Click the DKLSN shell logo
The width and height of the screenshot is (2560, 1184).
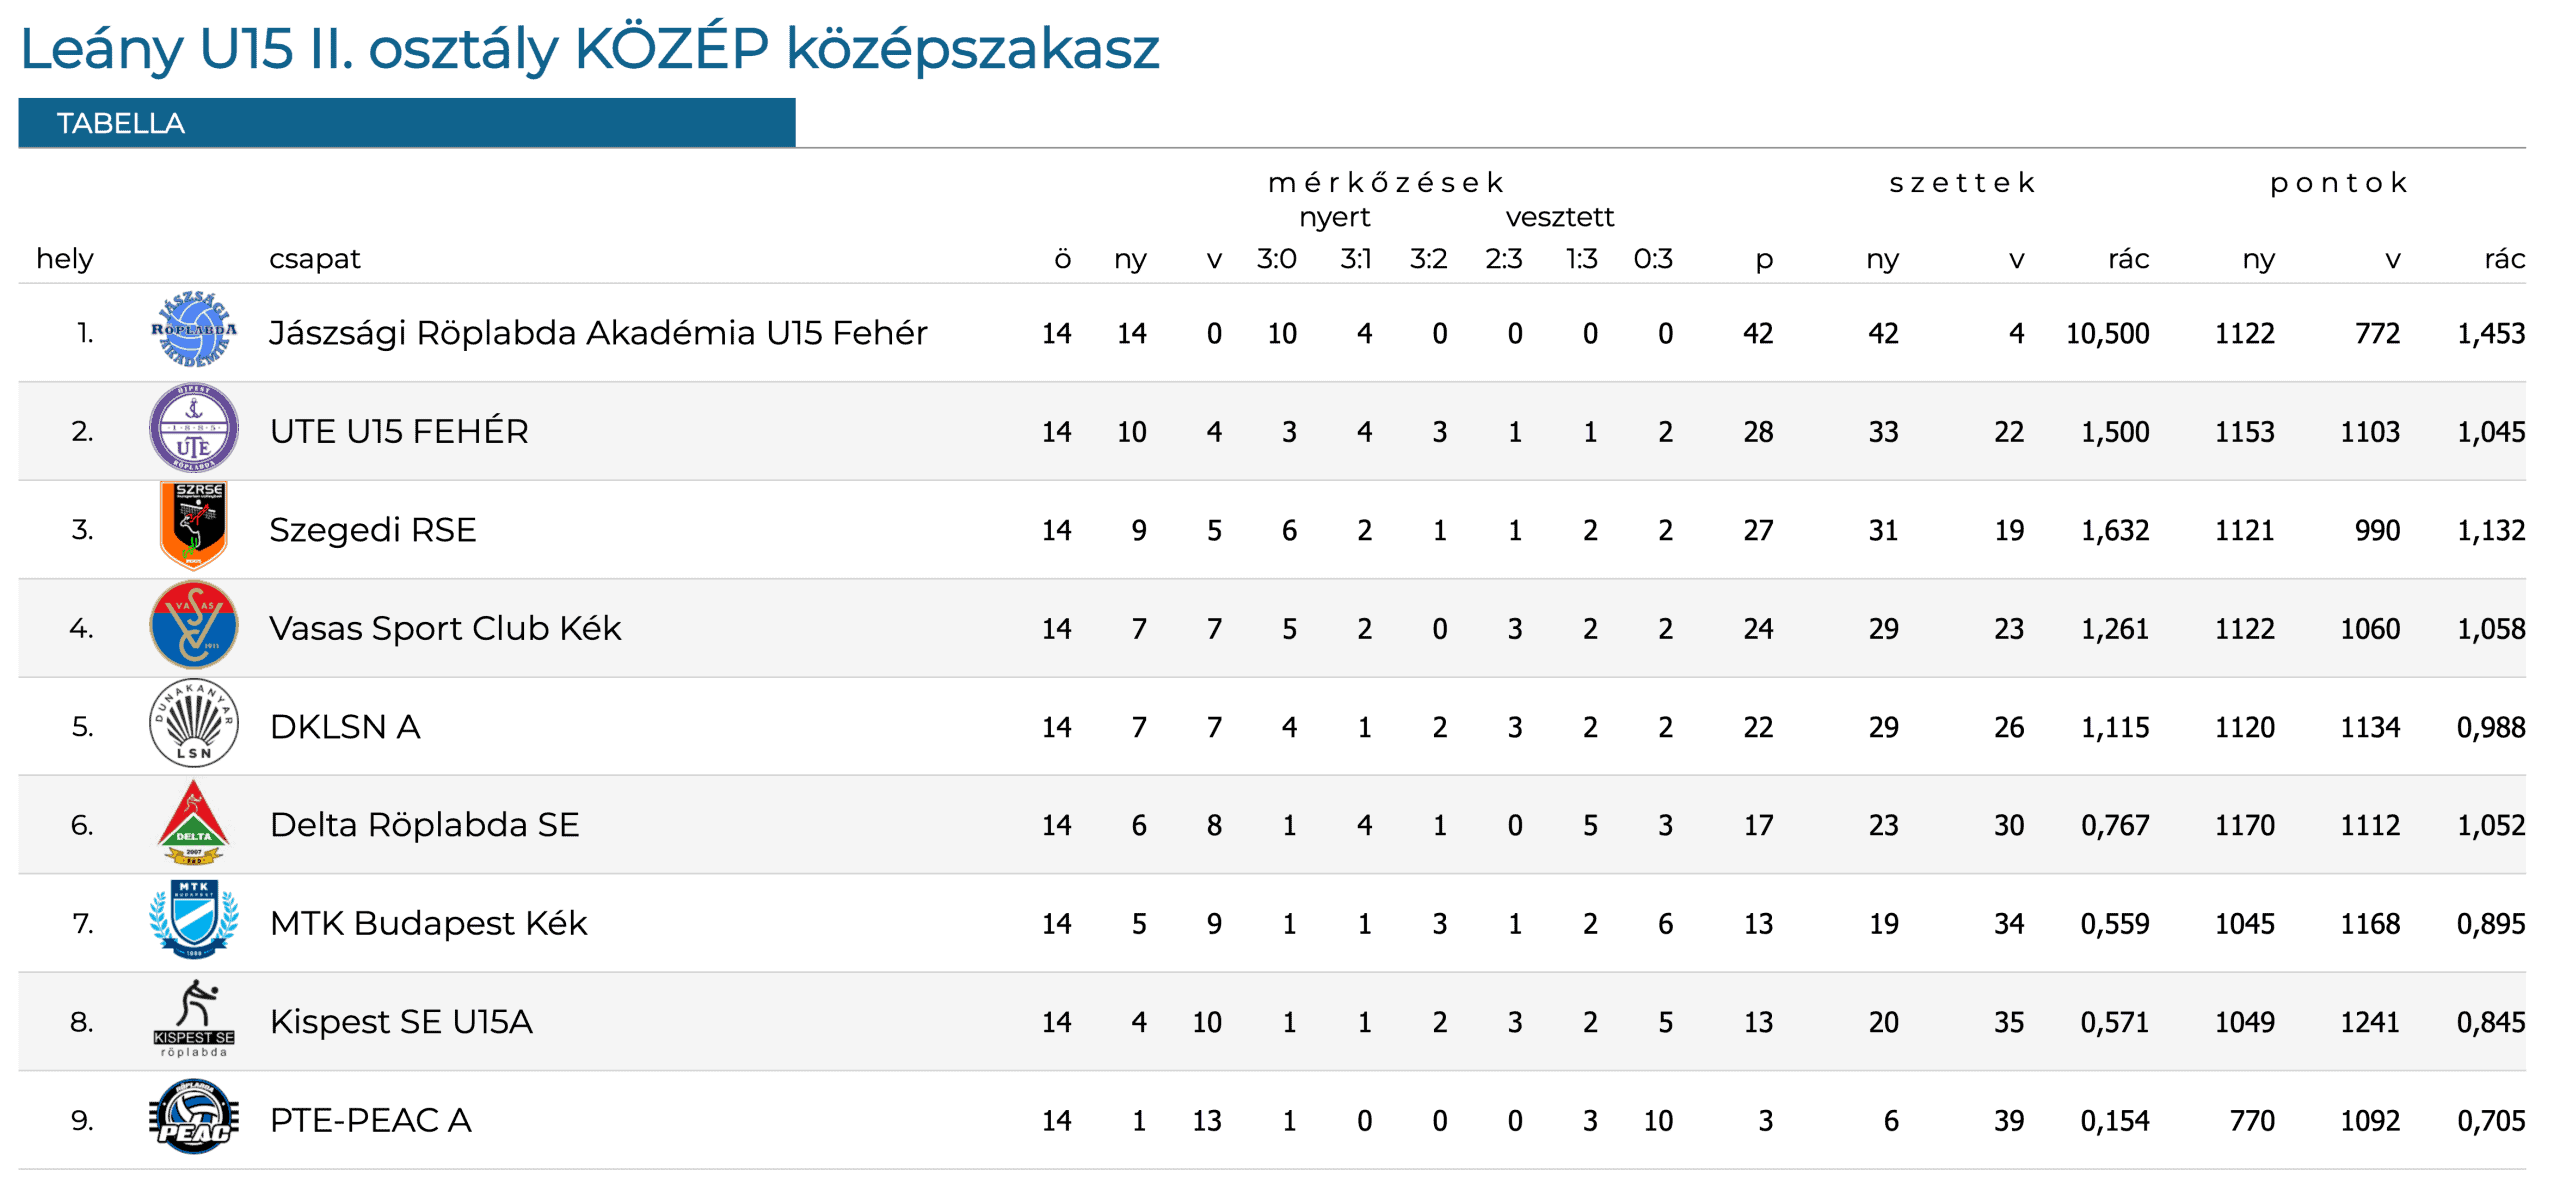click(x=193, y=724)
